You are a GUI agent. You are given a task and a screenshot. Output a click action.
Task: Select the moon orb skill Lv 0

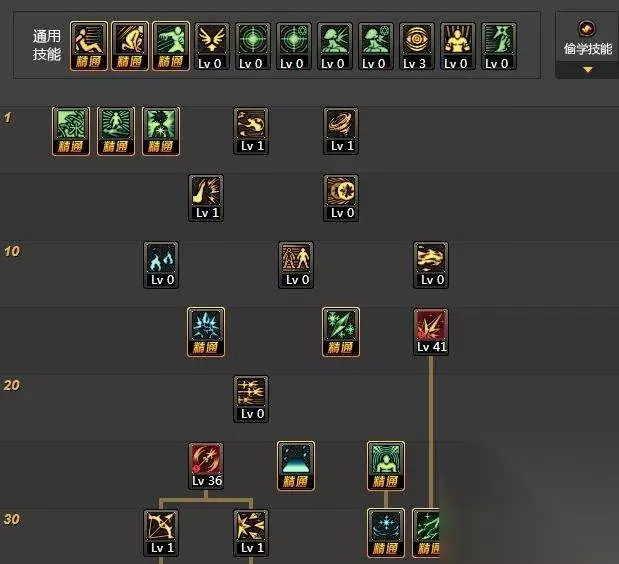(x=341, y=198)
